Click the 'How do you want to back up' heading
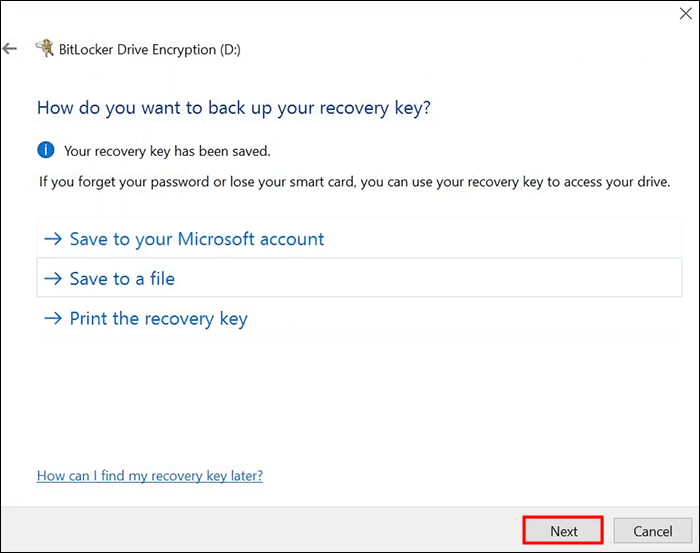 click(x=240, y=106)
